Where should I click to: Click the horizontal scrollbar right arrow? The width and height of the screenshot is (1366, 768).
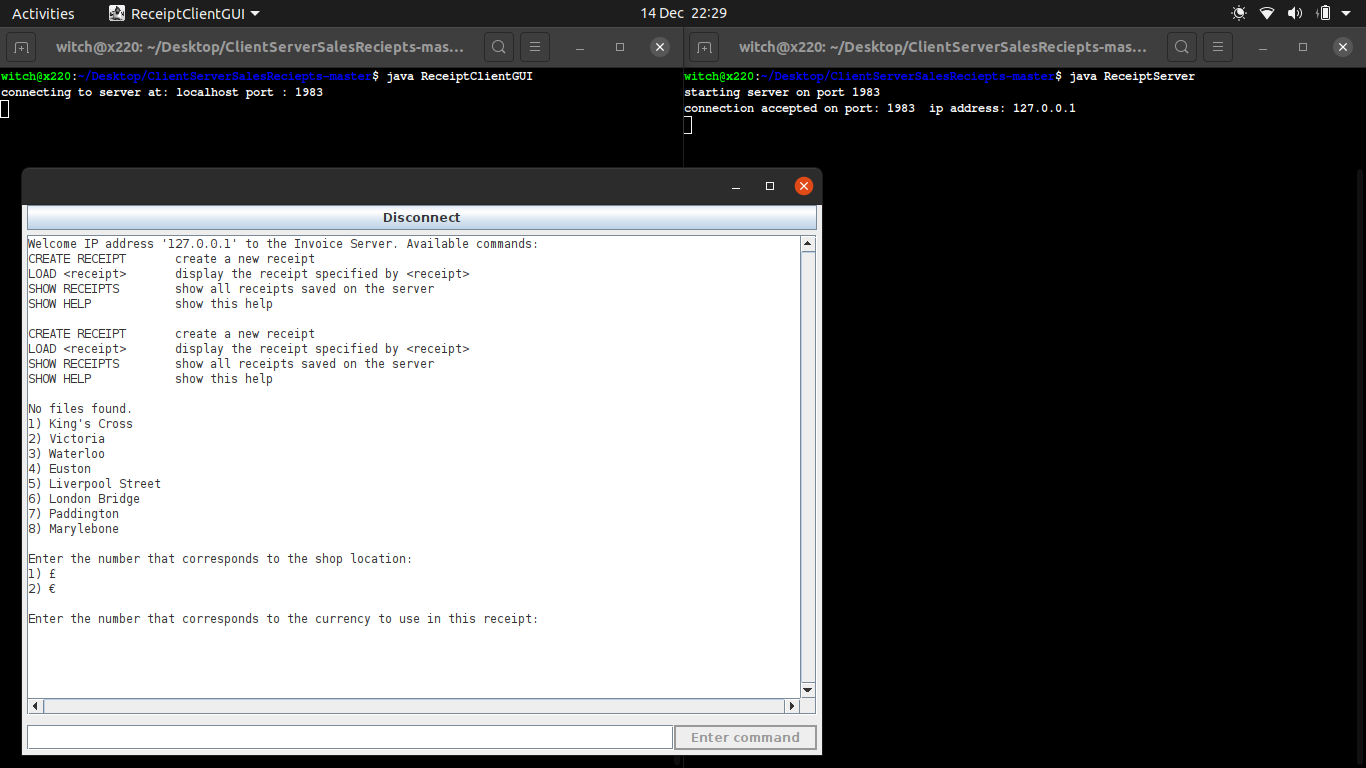pyautogui.click(x=792, y=705)
